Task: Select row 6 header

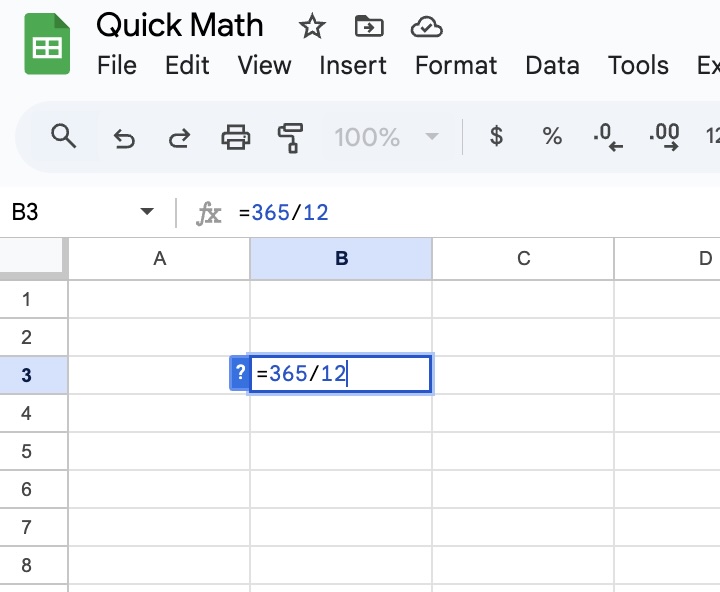Action: [x=34, y=490]
